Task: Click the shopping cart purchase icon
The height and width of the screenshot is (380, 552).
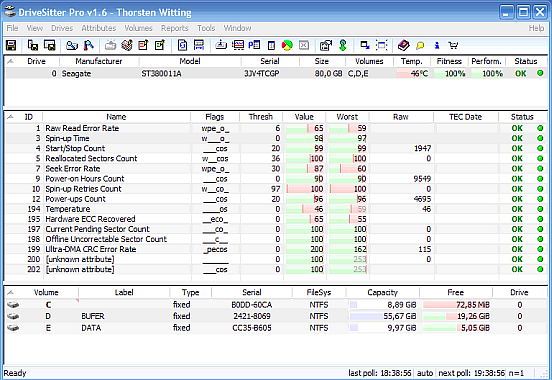Action: (453, 45)
